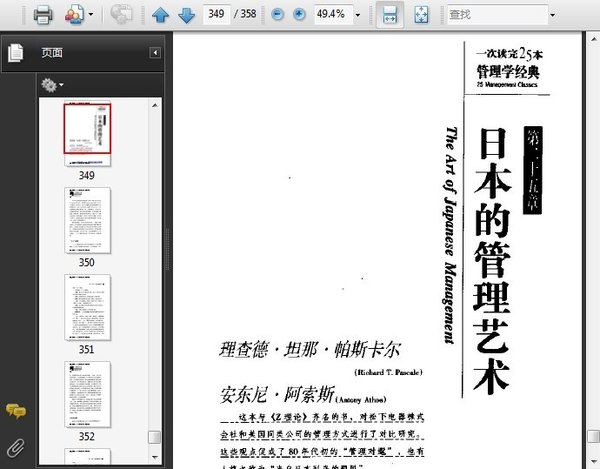Open the share/collaborate people icon

coord(75,15)
